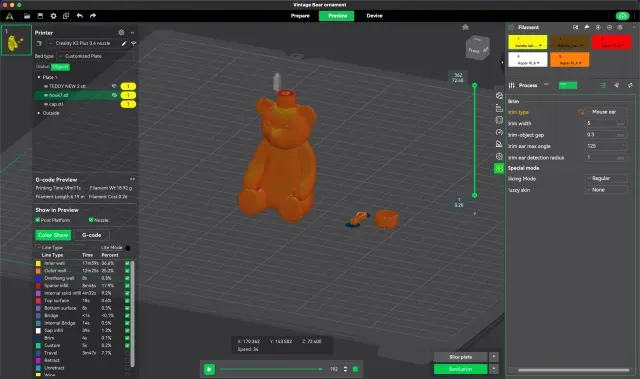640x379 pixels.
Task: Click the green list icon in the Process header
Action: click(x=603, y=85)
